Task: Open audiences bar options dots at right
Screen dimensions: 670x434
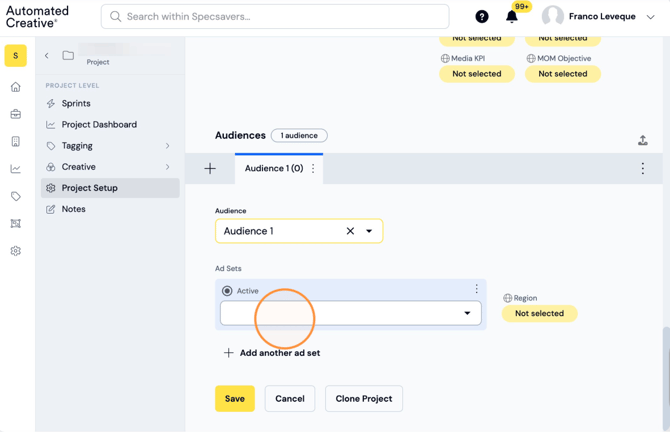Action: (x=643, y=168)
